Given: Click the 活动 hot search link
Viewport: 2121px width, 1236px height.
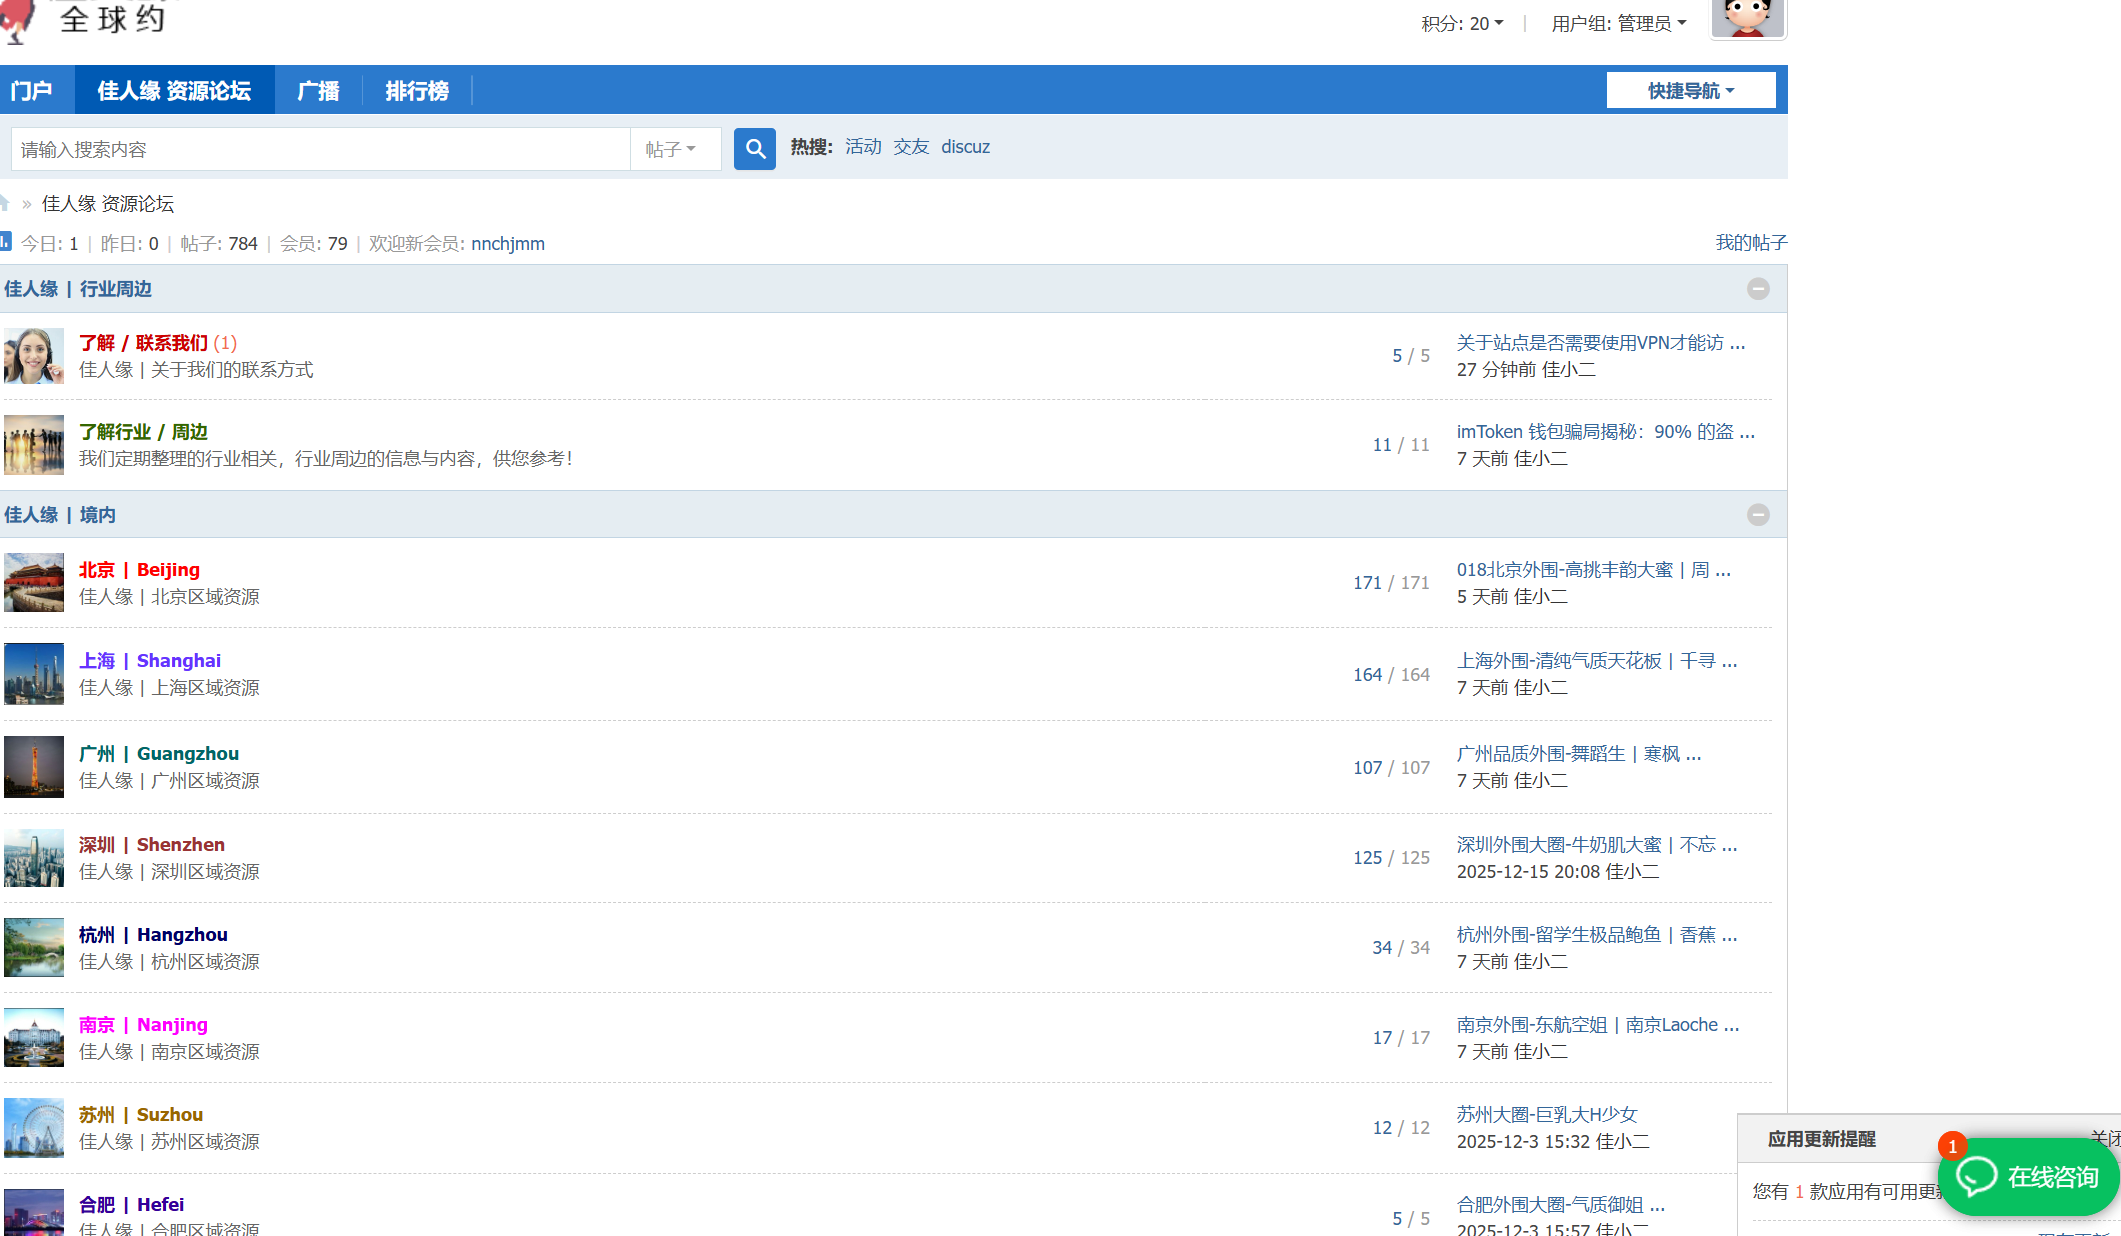Looking at the screenshot, I should [863, 147].
